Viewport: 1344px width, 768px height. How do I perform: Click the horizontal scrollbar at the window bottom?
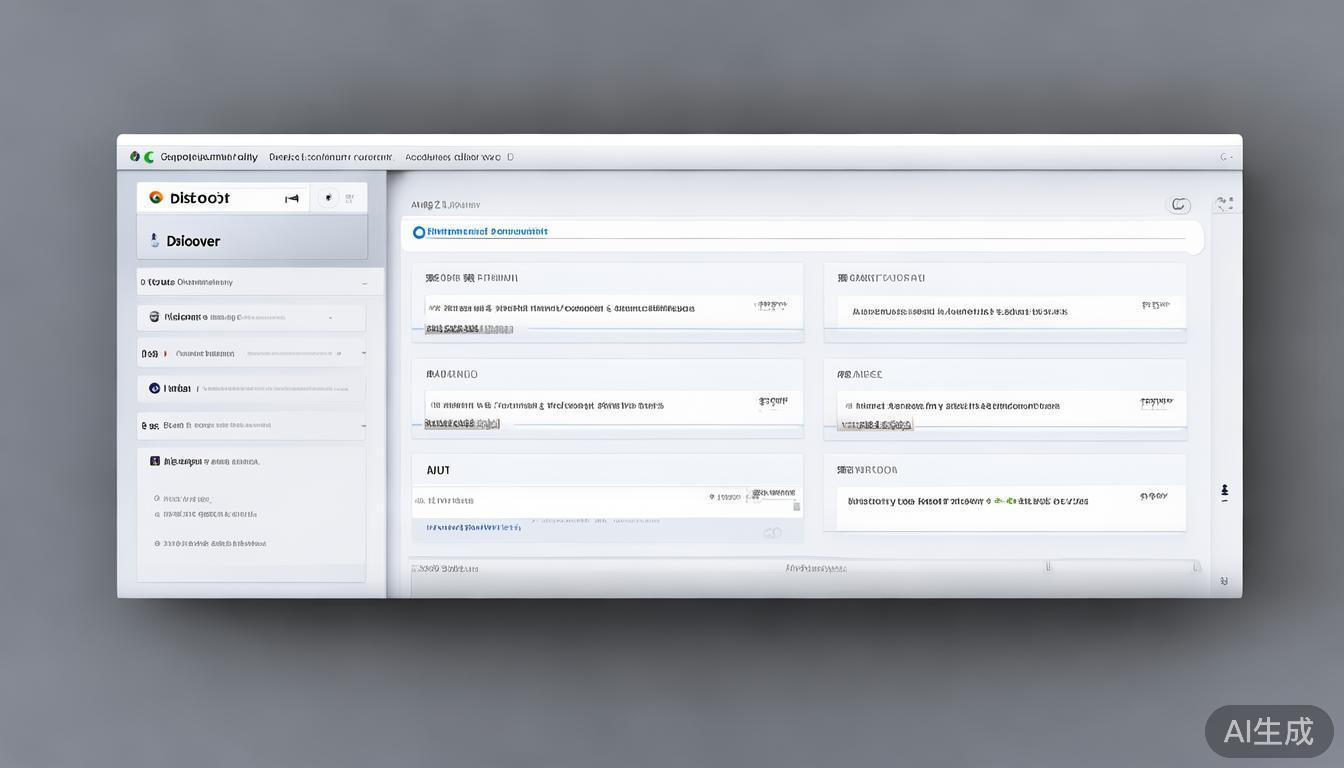pyautogui.click(x=800, y=567)
